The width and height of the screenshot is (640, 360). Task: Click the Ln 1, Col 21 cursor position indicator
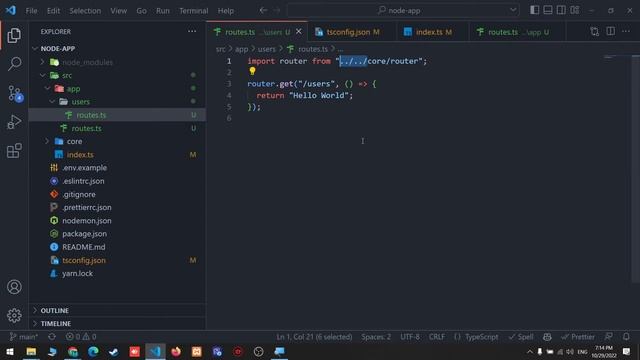(x=314, y=337)
